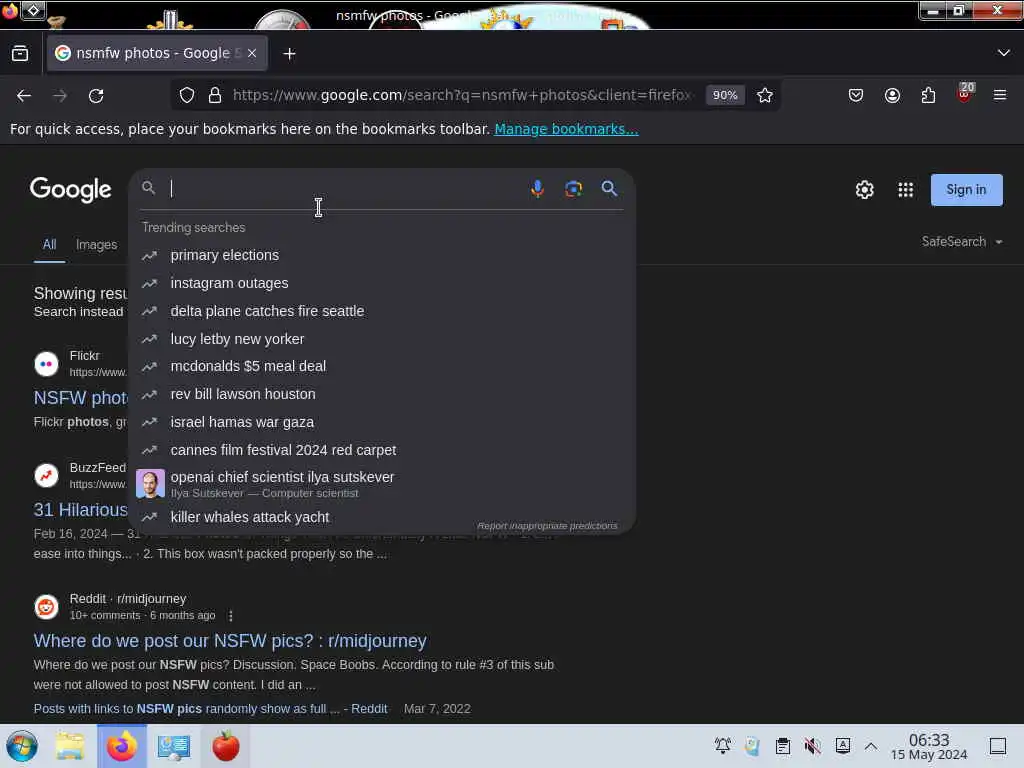Open Google quick settings gear

tap(865, 190)
